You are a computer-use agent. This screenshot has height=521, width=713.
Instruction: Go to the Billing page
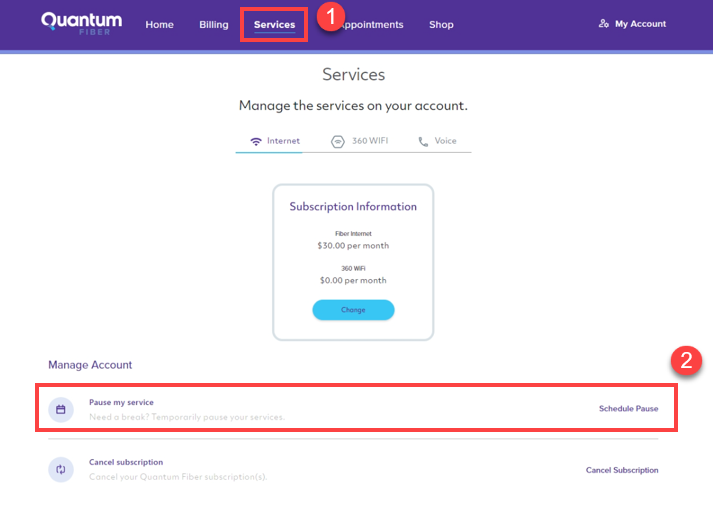pyautogui.click(x=214, y=25)
